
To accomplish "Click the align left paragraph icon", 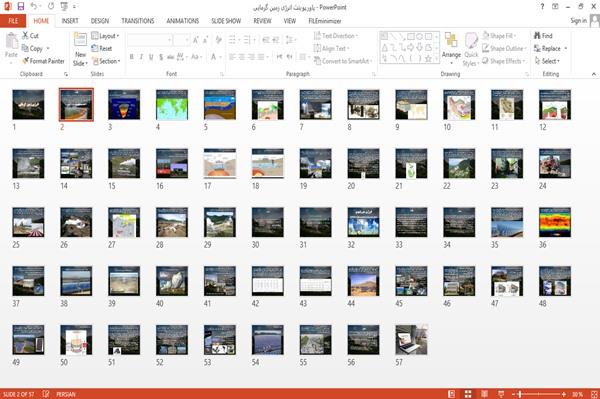I will pyautogui.click(x=232, y=57).
